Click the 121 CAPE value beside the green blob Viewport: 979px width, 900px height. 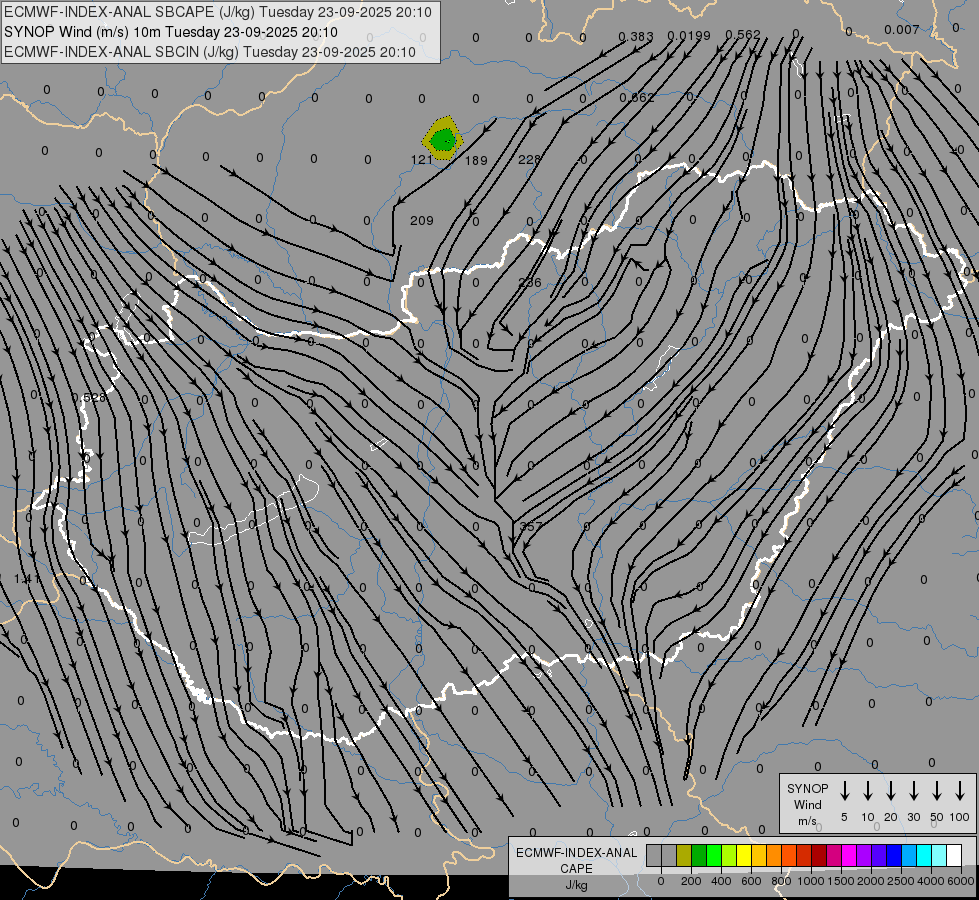[x=422, y=159]
